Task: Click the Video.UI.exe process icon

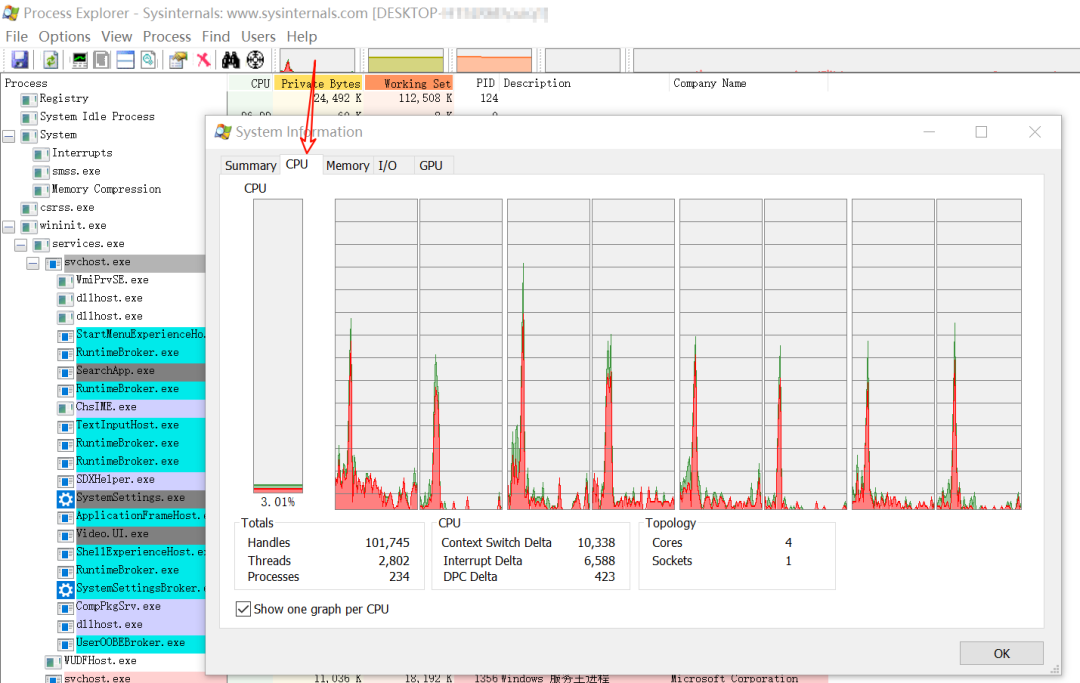Action: click(65, 535)
